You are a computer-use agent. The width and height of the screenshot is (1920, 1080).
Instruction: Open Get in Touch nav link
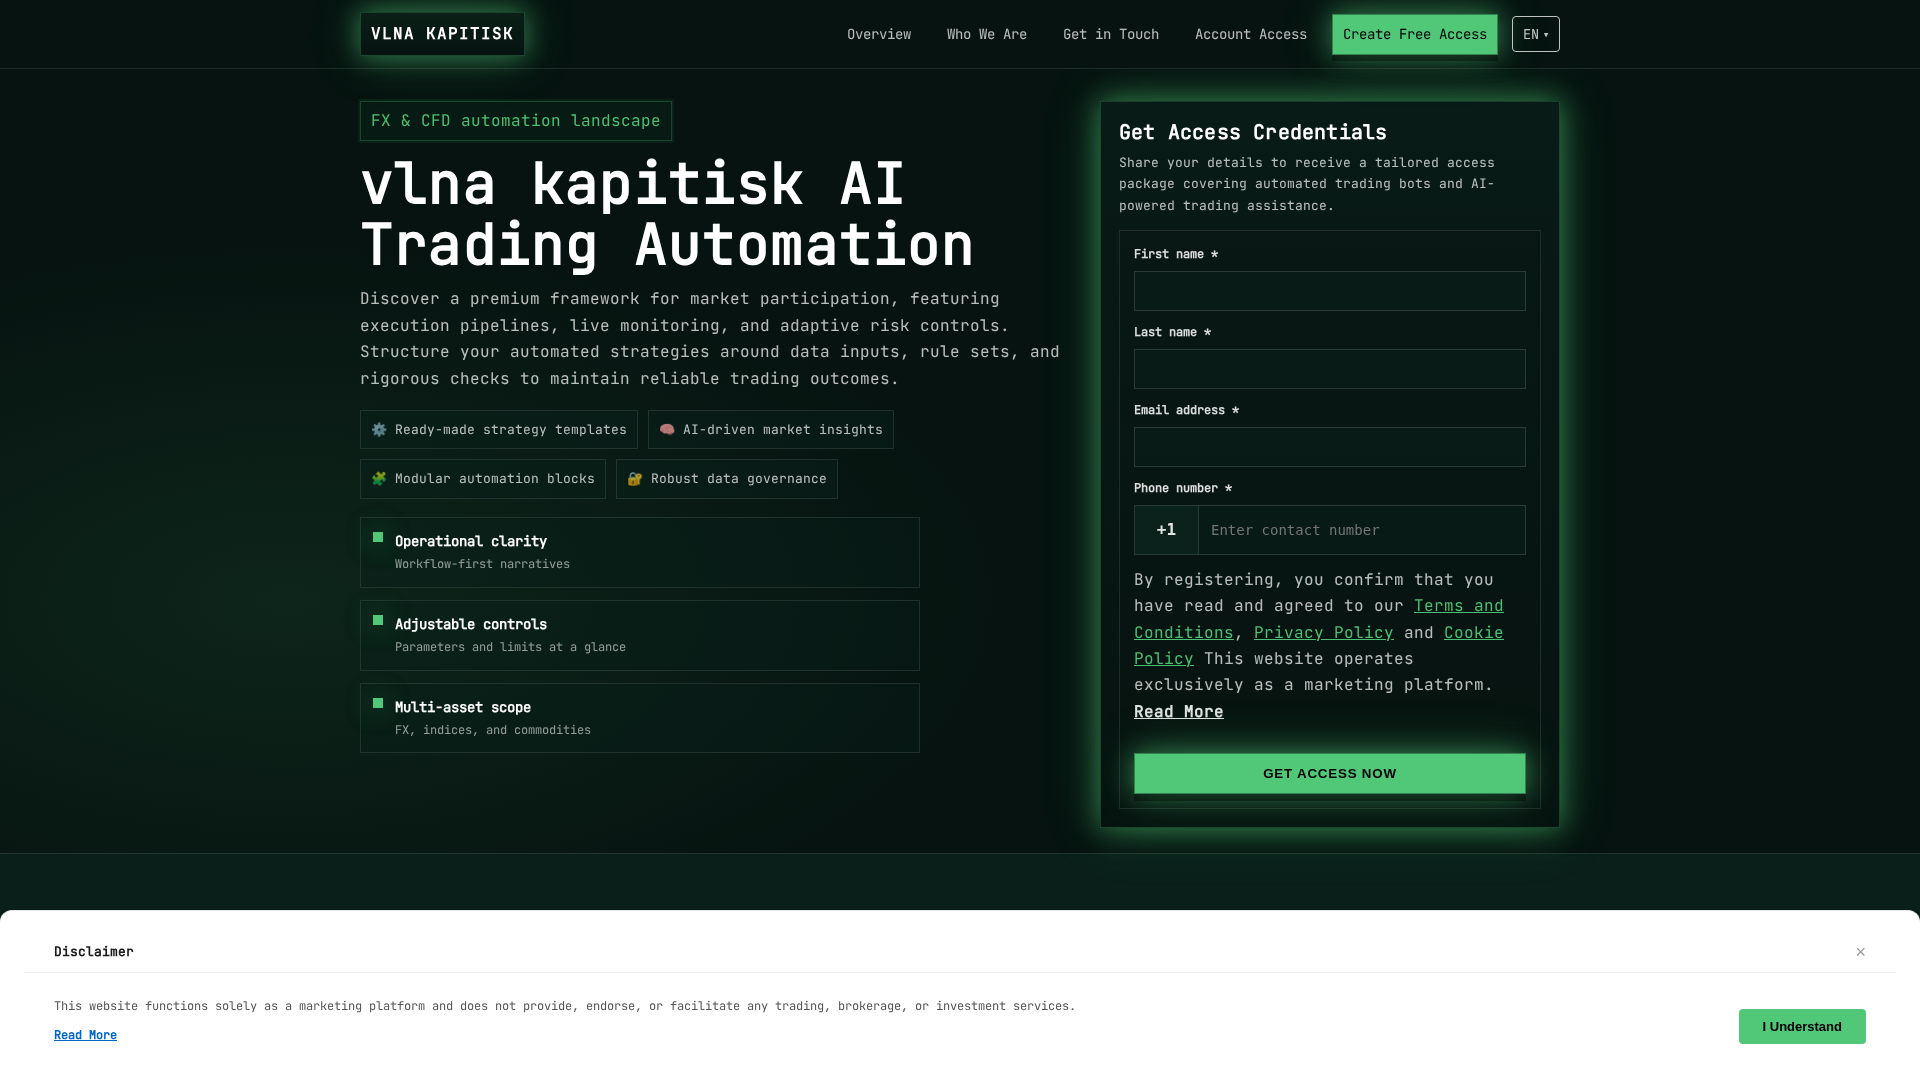pyautogui.click(x=1111, y=34)
